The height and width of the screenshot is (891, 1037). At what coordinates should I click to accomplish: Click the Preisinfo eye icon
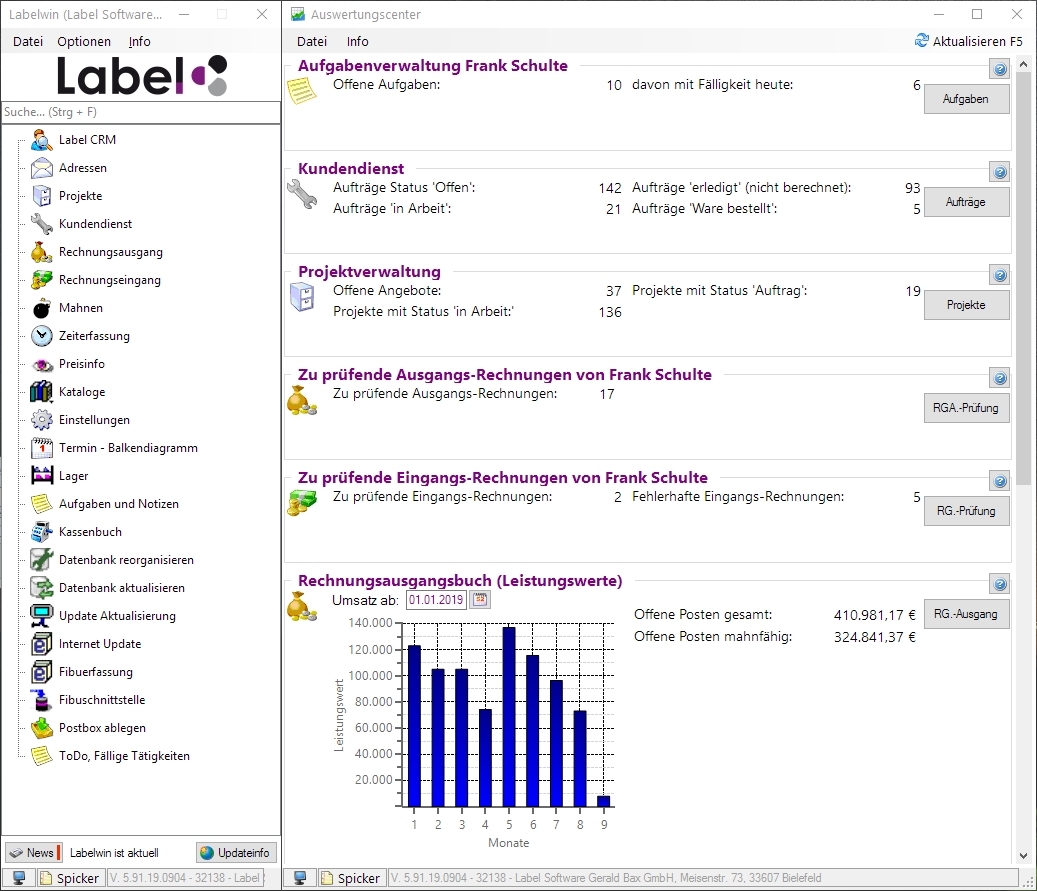[42, 364]
